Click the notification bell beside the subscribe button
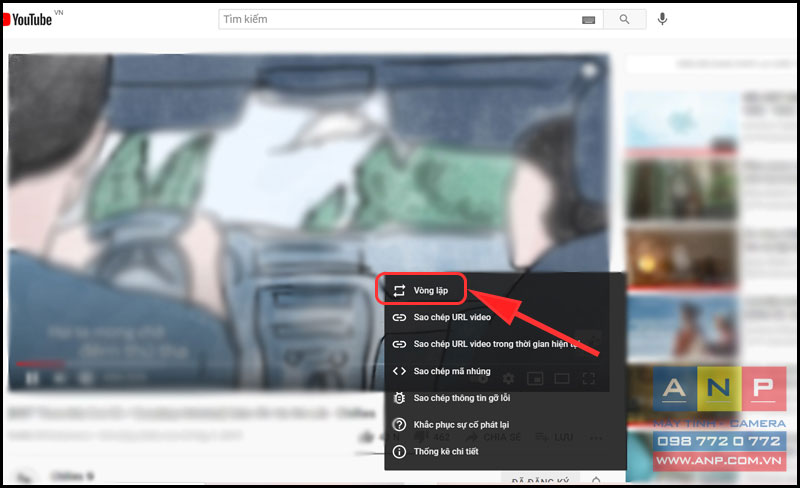The height and width of the screenshot is (488, 800). (x=596, y=480)
